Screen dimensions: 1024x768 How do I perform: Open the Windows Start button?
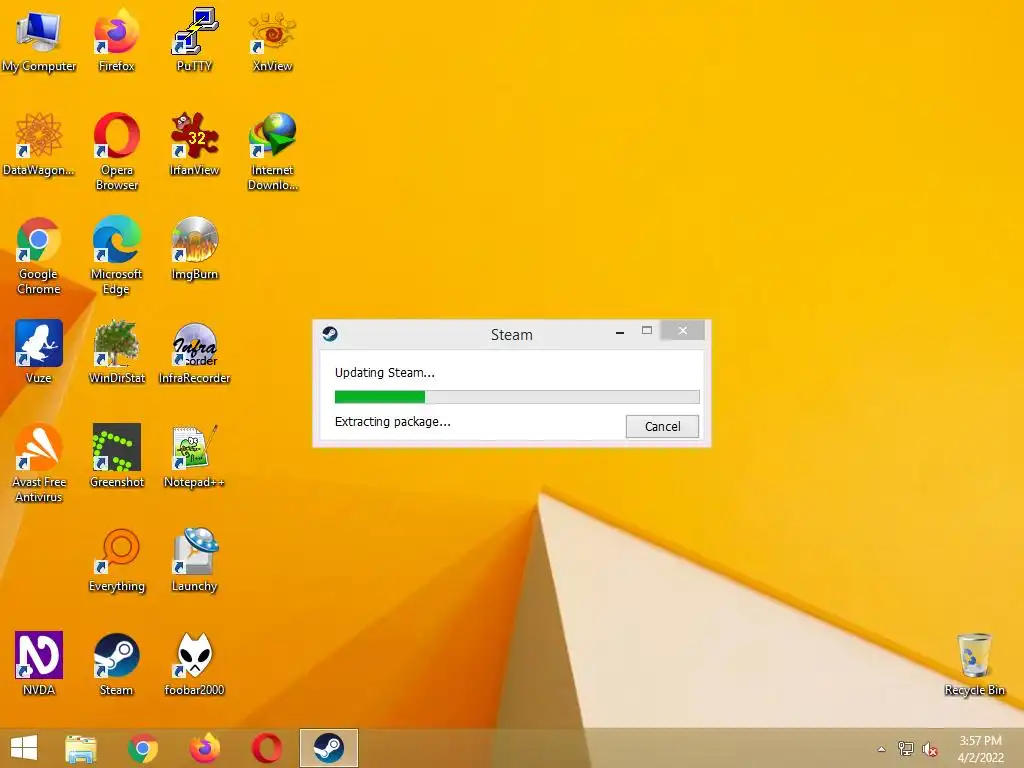[24, 748]
